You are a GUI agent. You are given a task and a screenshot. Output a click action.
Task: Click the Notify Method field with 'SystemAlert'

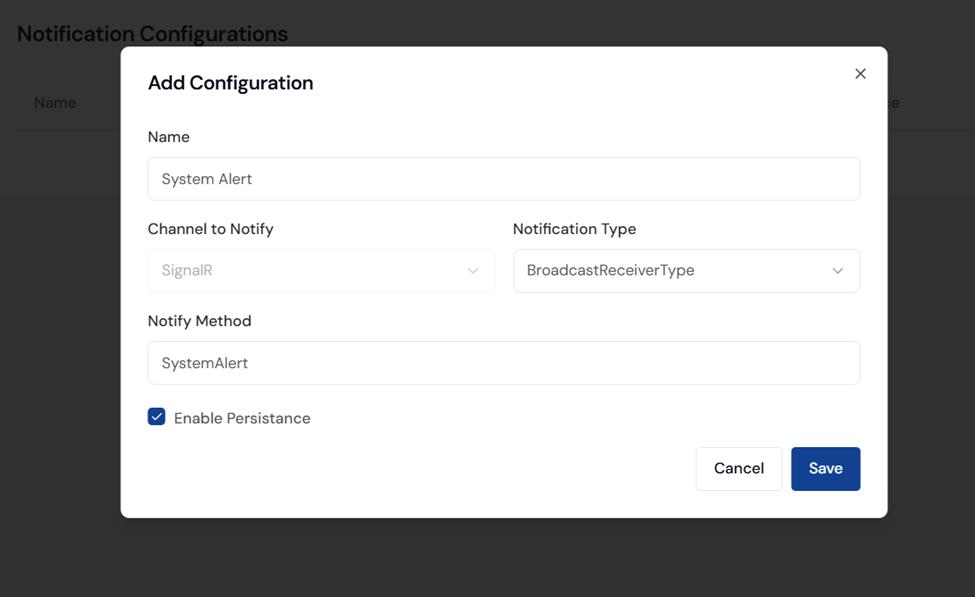tap(503, 363)
